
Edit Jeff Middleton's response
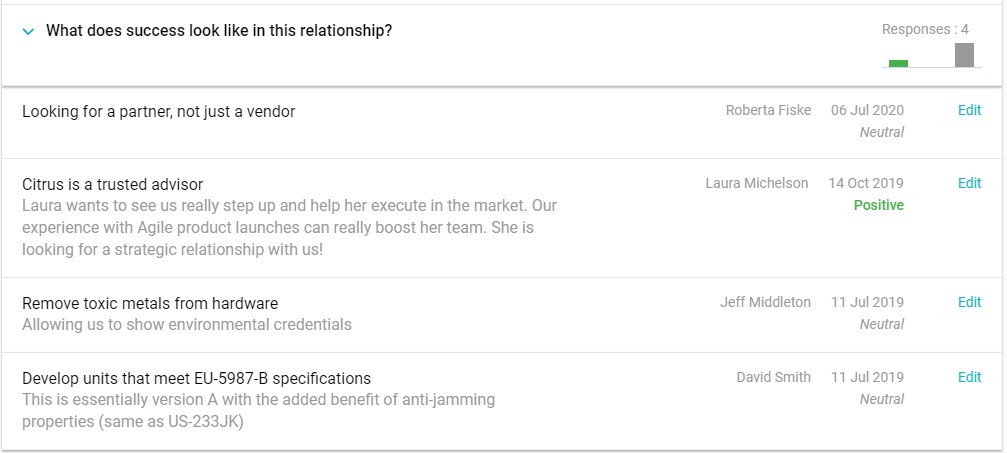pyautogui.click(x=969, y=302)
